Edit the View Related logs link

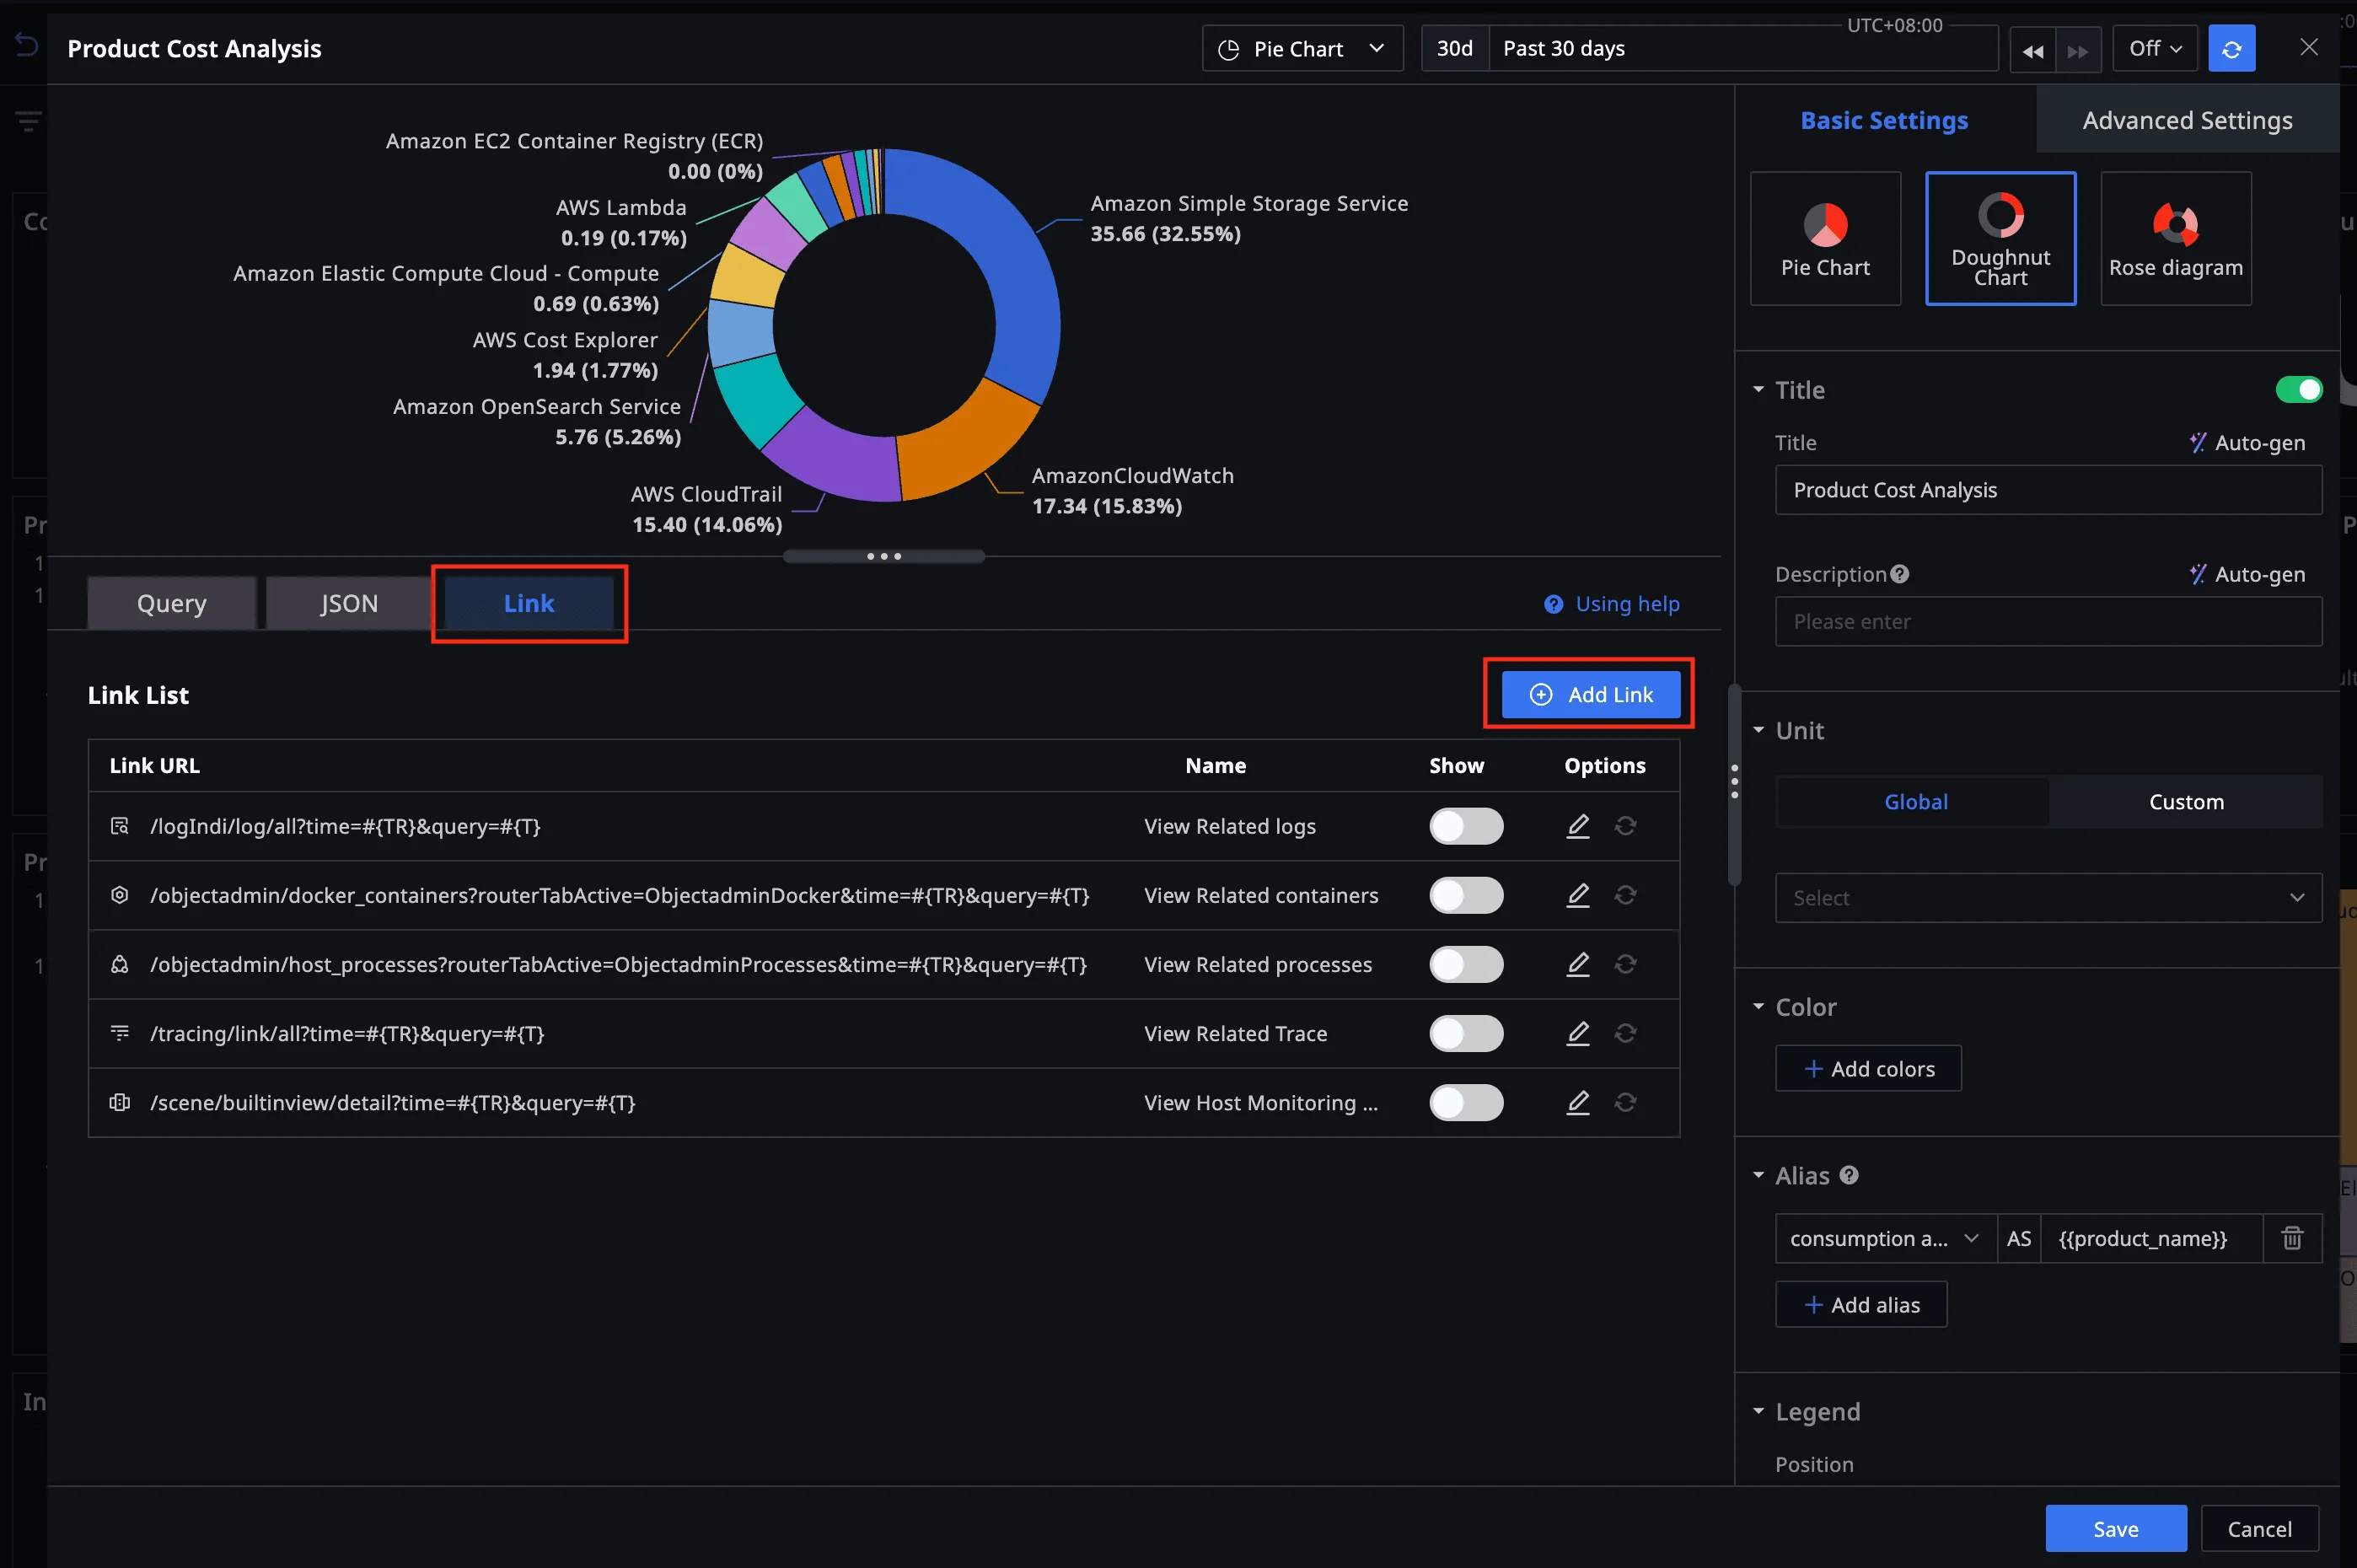[x=1577, y=826]
